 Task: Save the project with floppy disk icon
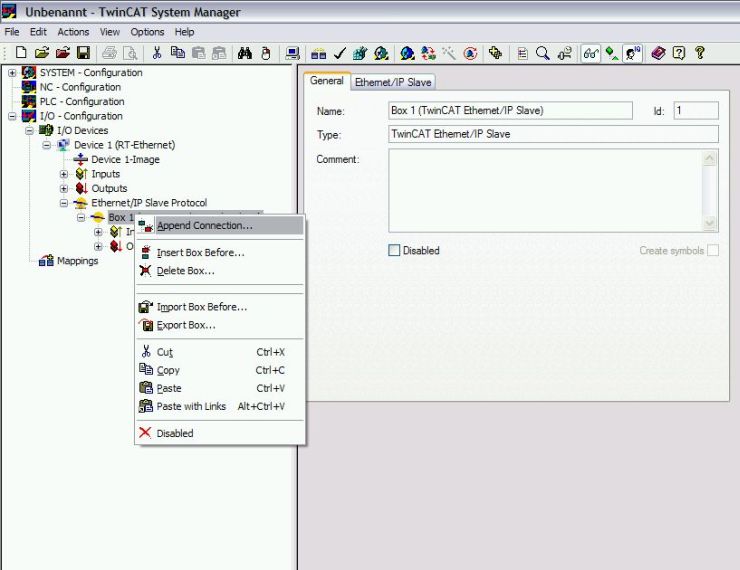tap(84, 53)
